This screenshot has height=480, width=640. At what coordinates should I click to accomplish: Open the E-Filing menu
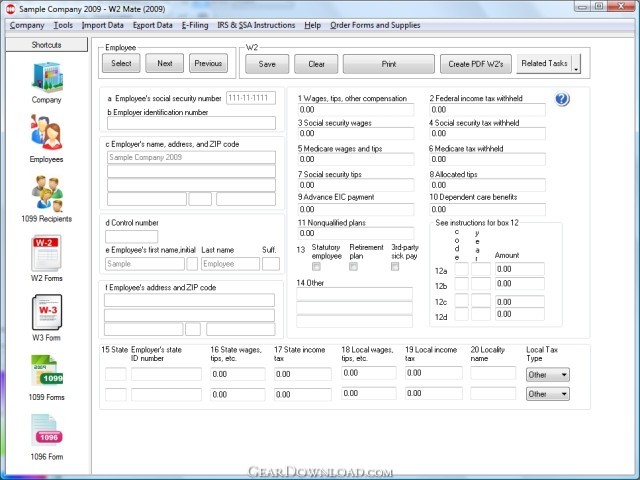pos(195,25)
